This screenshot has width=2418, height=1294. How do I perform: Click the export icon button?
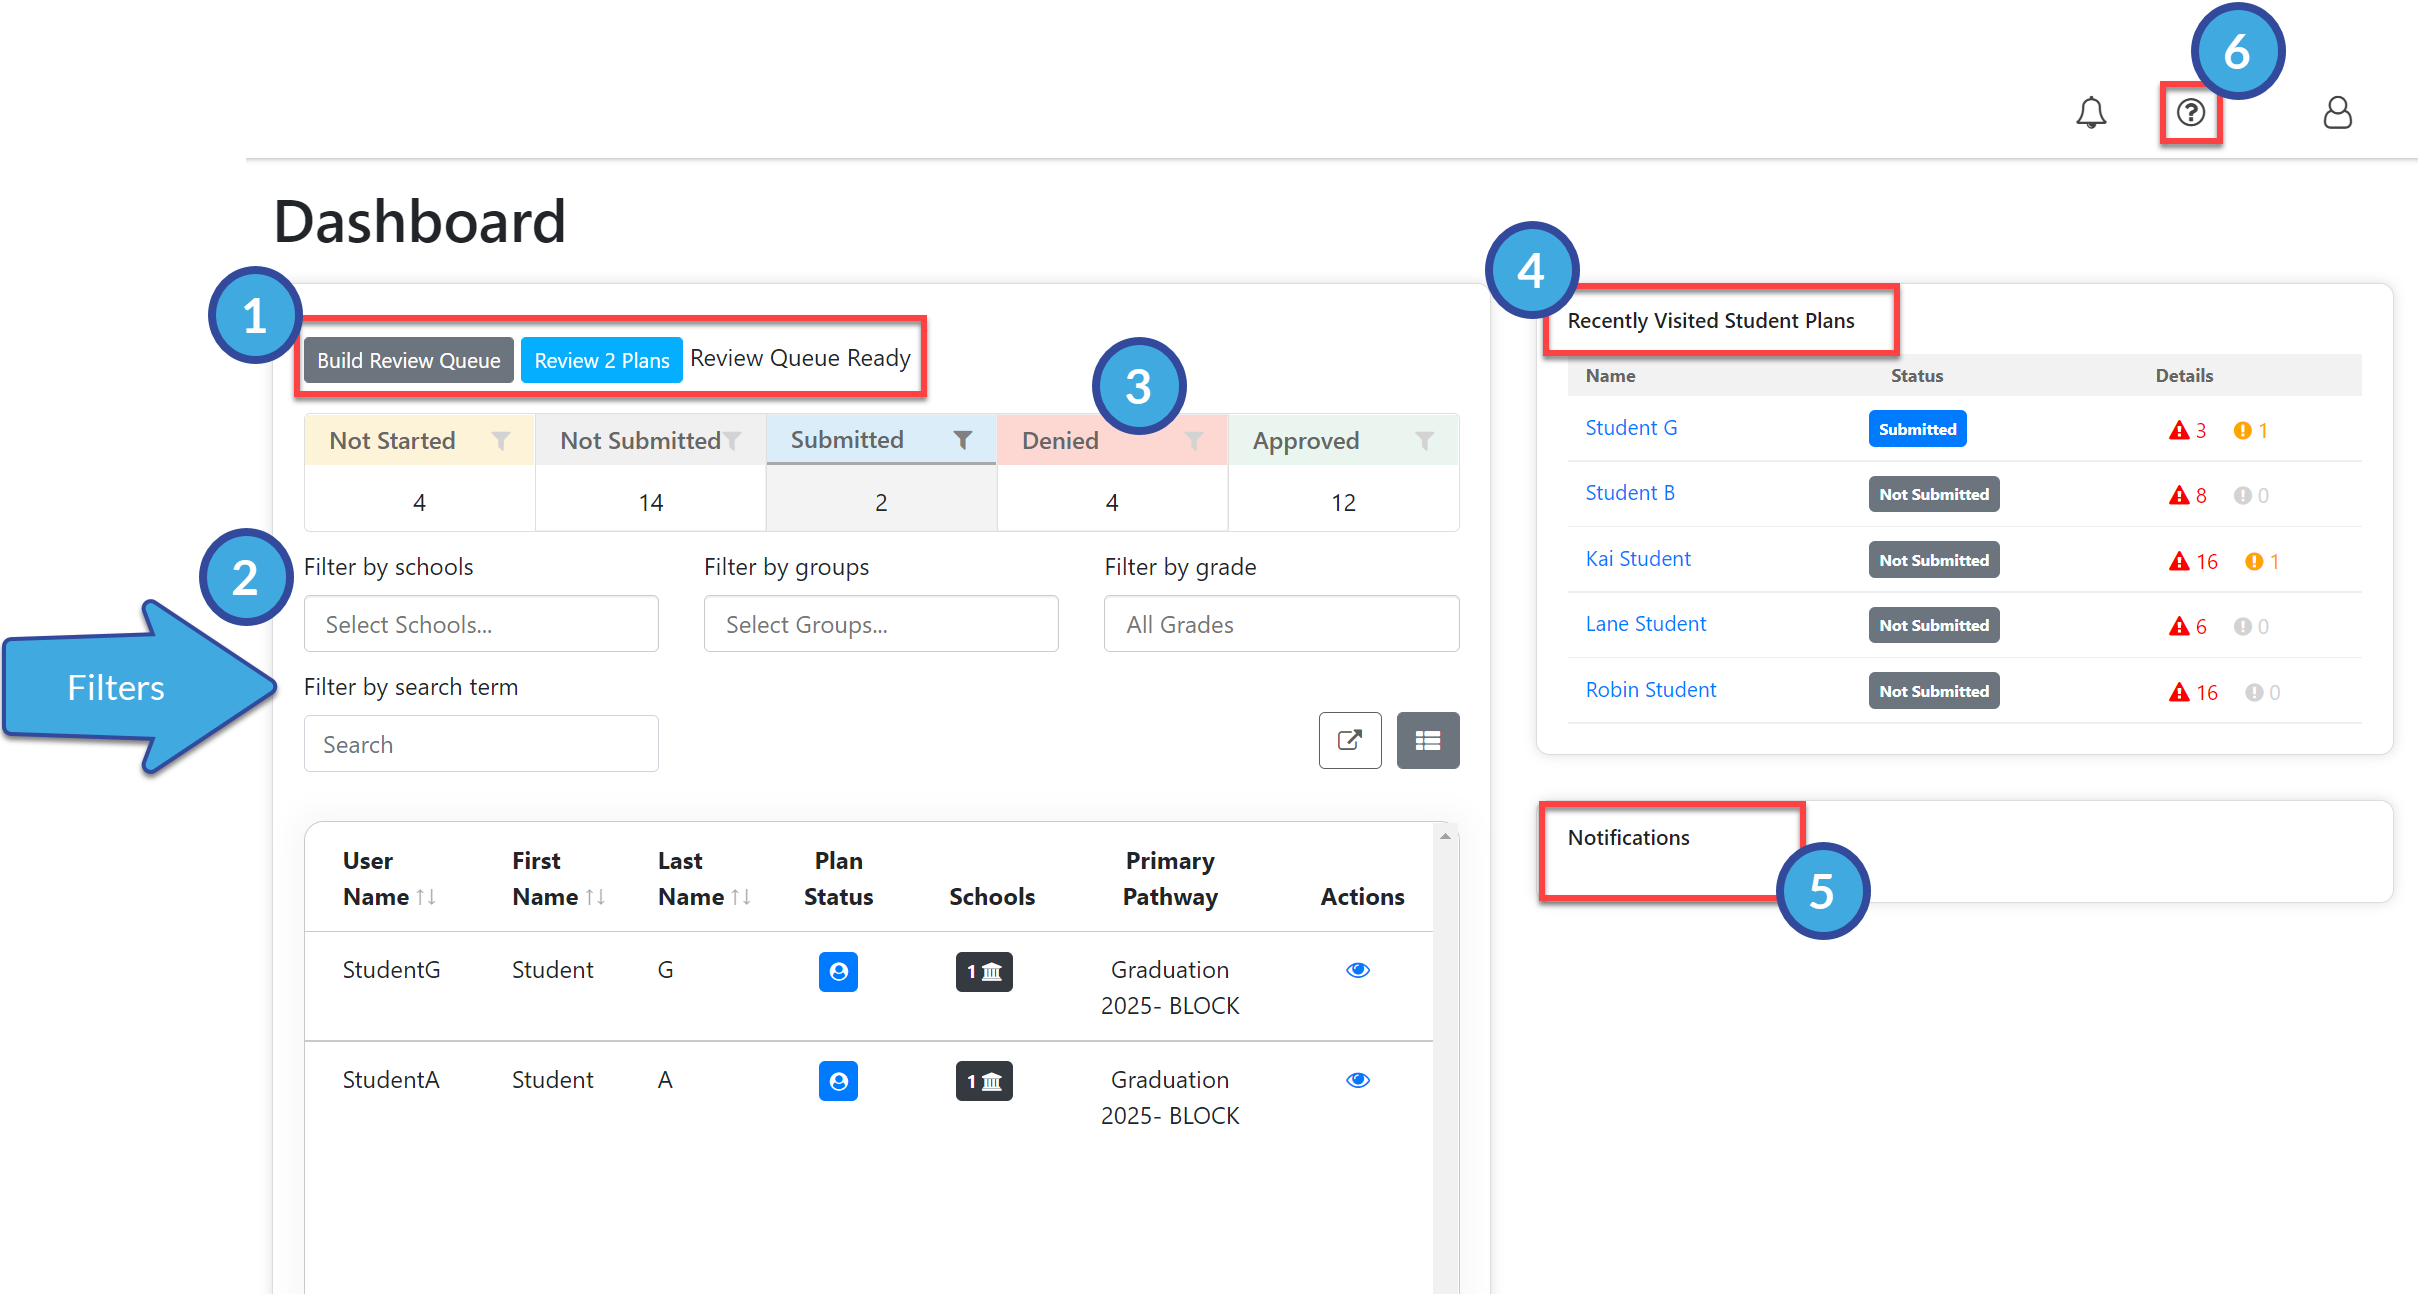(1350, 740)
